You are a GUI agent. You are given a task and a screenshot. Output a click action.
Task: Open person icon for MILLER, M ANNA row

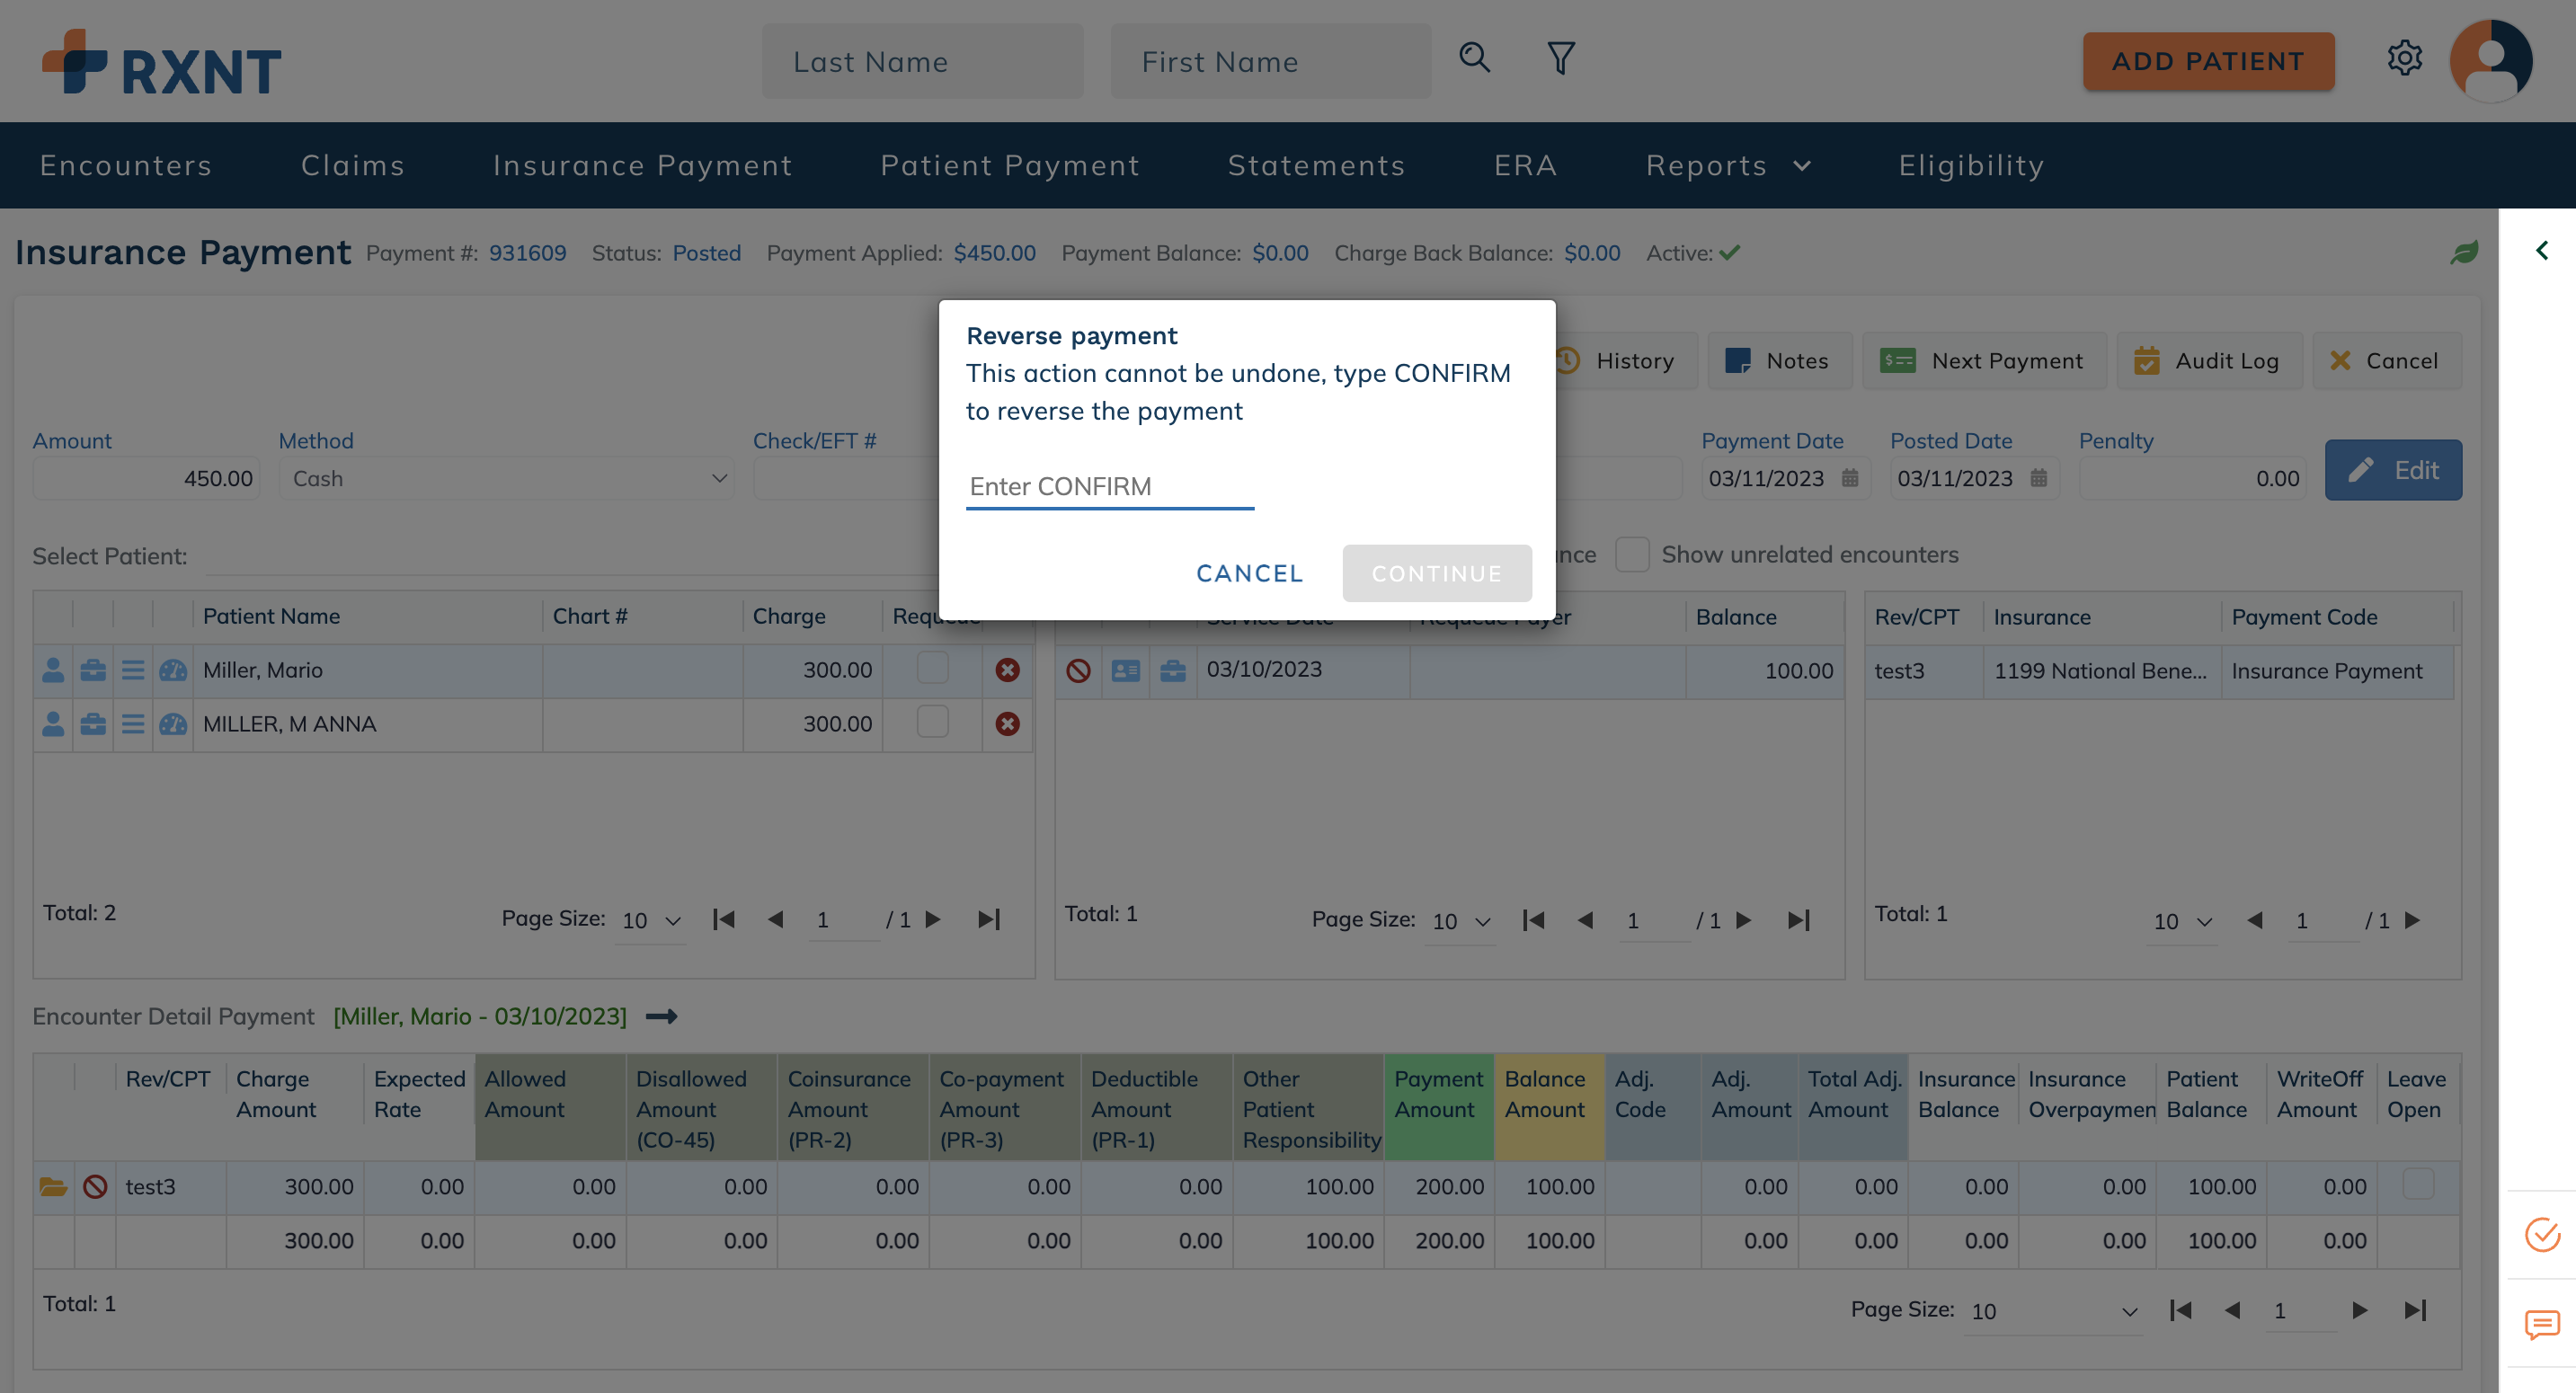(x=53, y=724)
